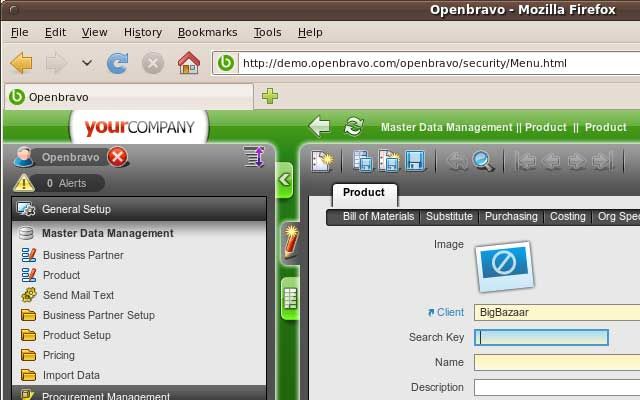This screenshot has height=400, width=640.
Task: Open the Alerts warning triangle icon
Action: pyautogui.click(x=24, y=183)
